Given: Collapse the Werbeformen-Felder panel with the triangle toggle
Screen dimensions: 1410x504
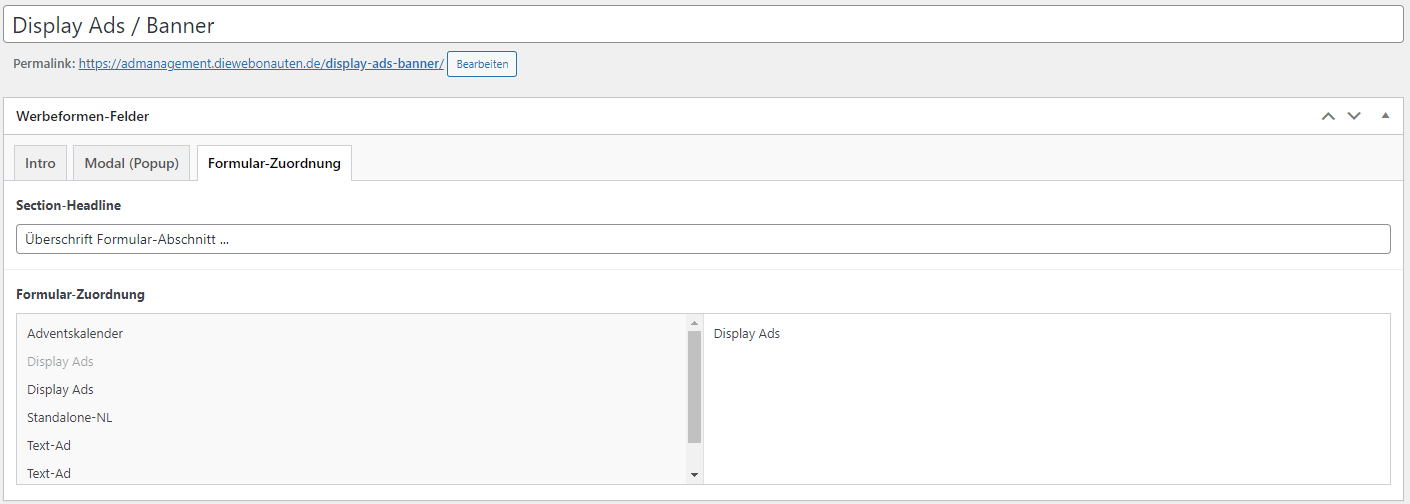Looking at the screenshot, I should click(x=1385, y=116).
